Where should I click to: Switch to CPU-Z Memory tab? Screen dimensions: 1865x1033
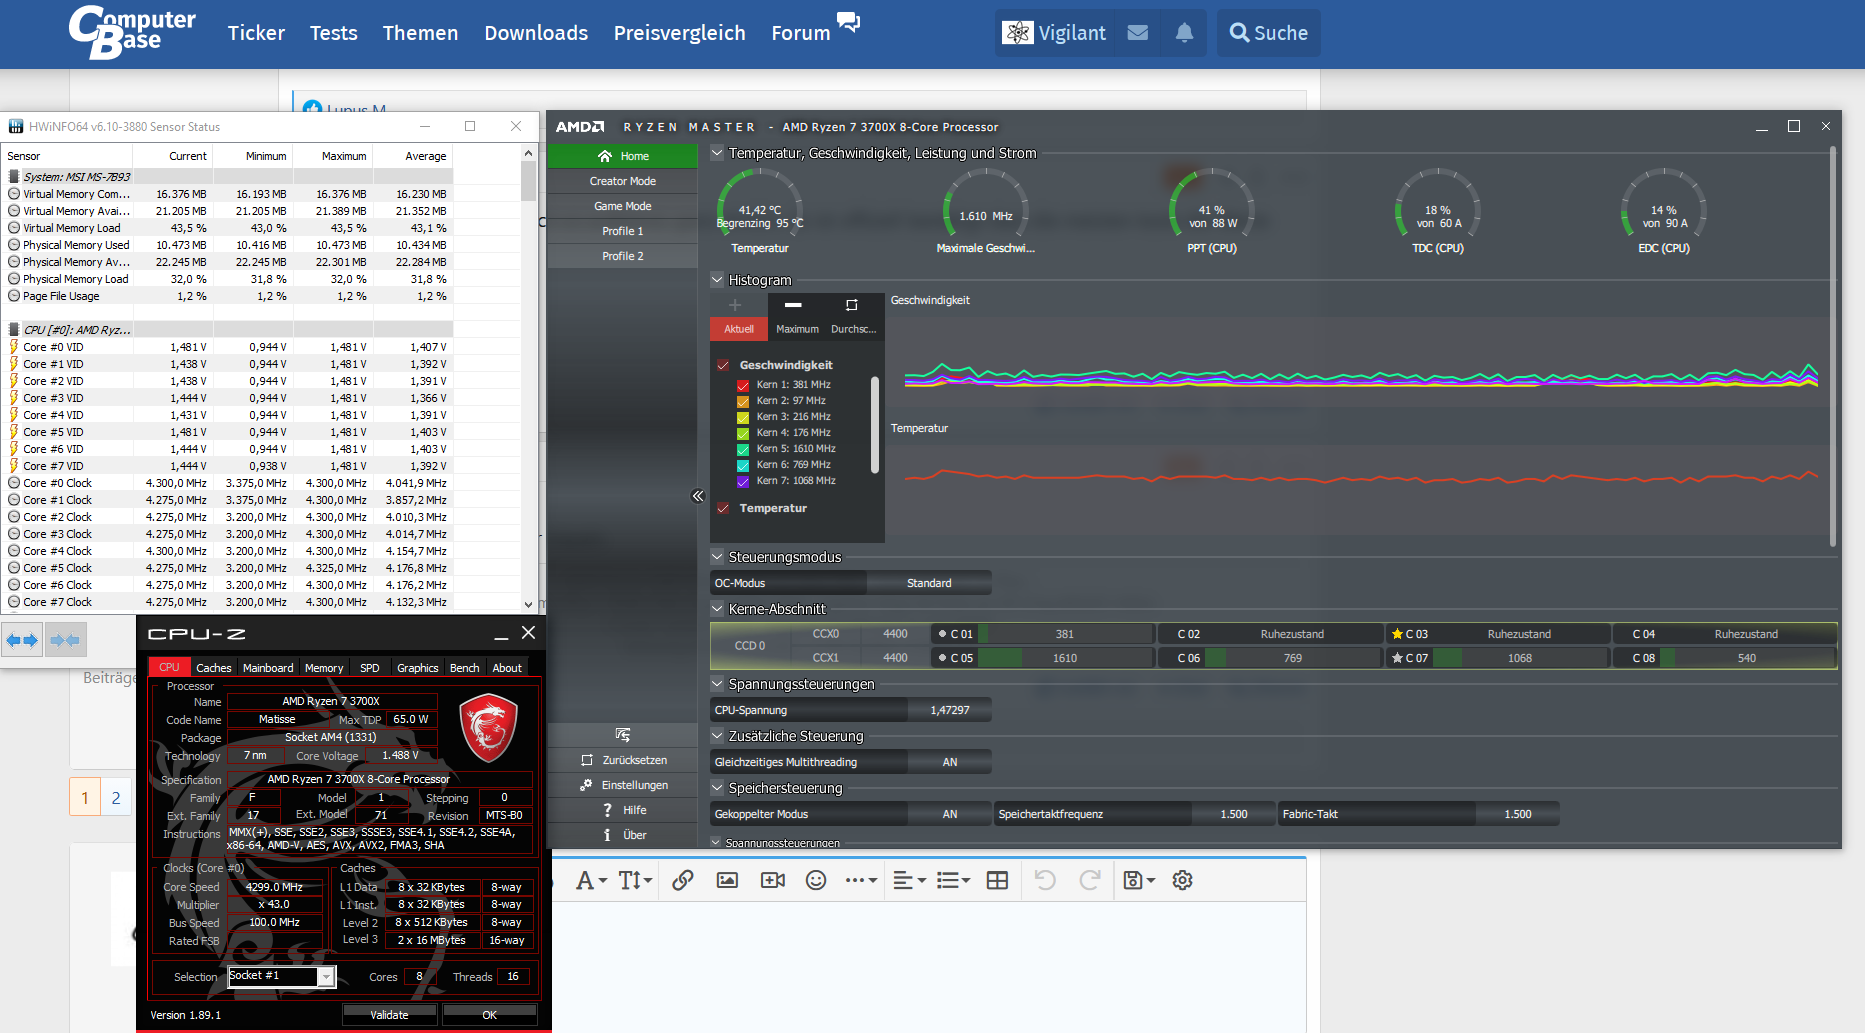pos(324,668)
